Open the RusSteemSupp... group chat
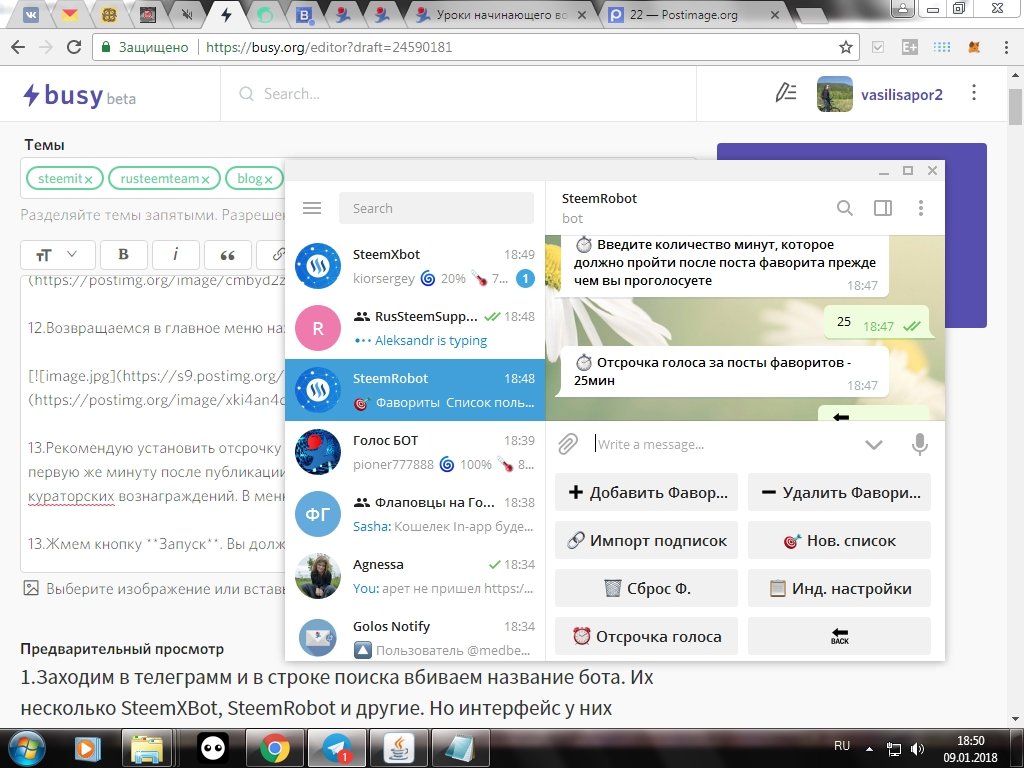The width and height of the screenshot is (1024, 768). pyautogui.click(x=415, y=328)
